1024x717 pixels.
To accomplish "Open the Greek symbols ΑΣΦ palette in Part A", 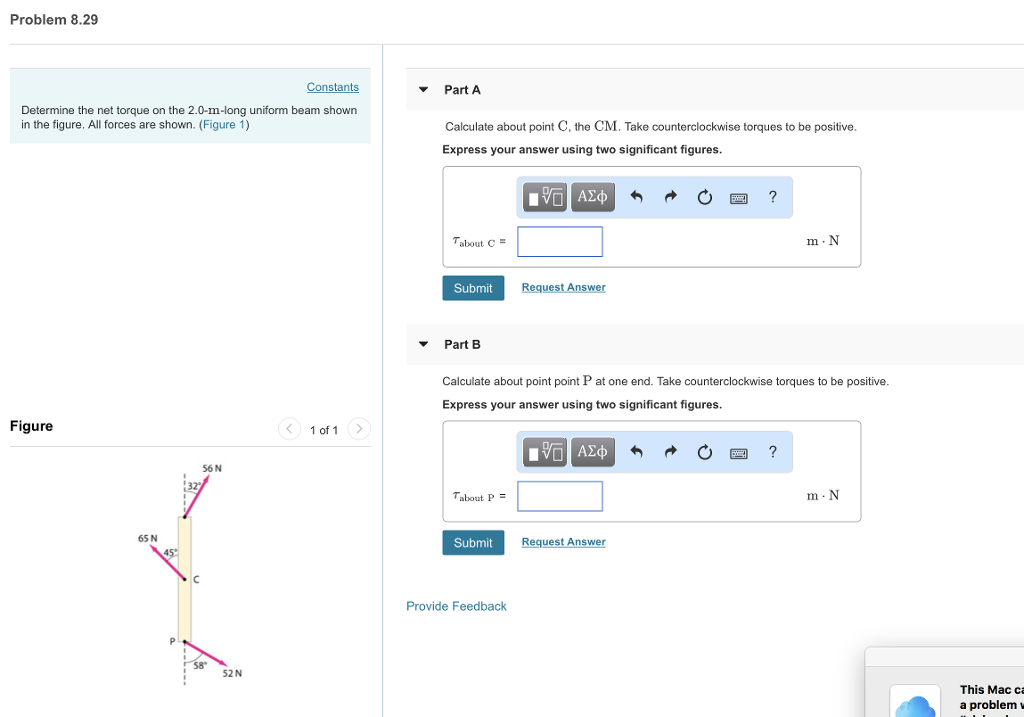I will click(x=592, y=197).
